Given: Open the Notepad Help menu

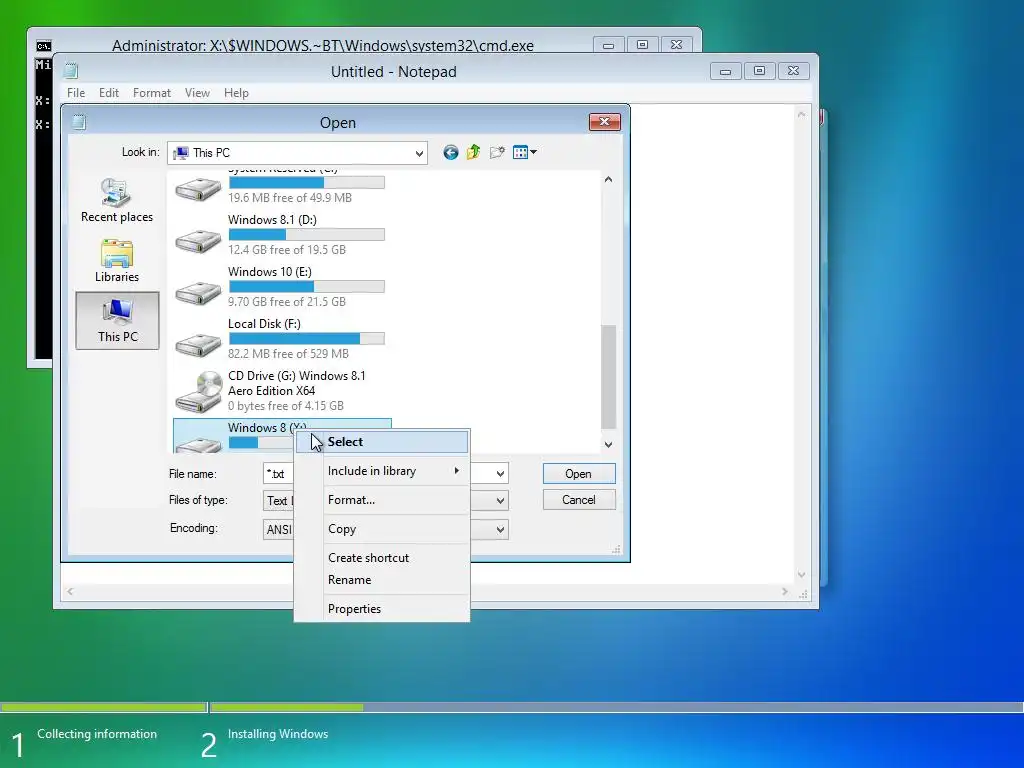Looking at the screenshot, I should pyautogui.click(x=236, y=93).
